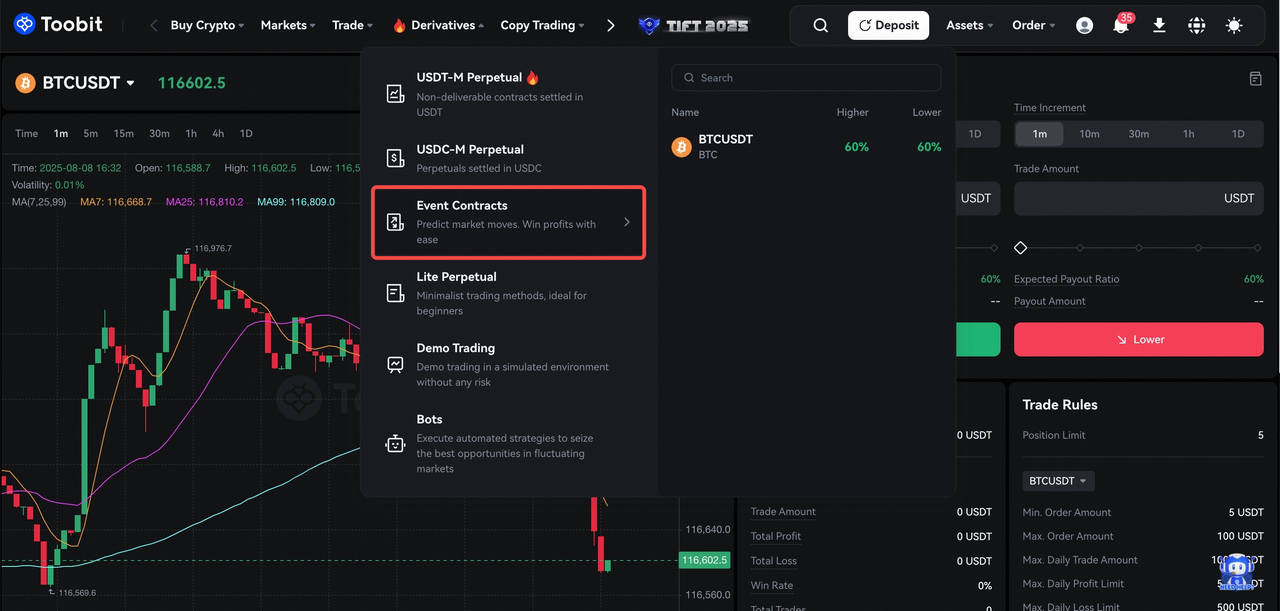Screen dimensions: 1280x611
Task: Open the BTCUSDT dropdown in Trade Rules
Action: (x=1058, y=481)
